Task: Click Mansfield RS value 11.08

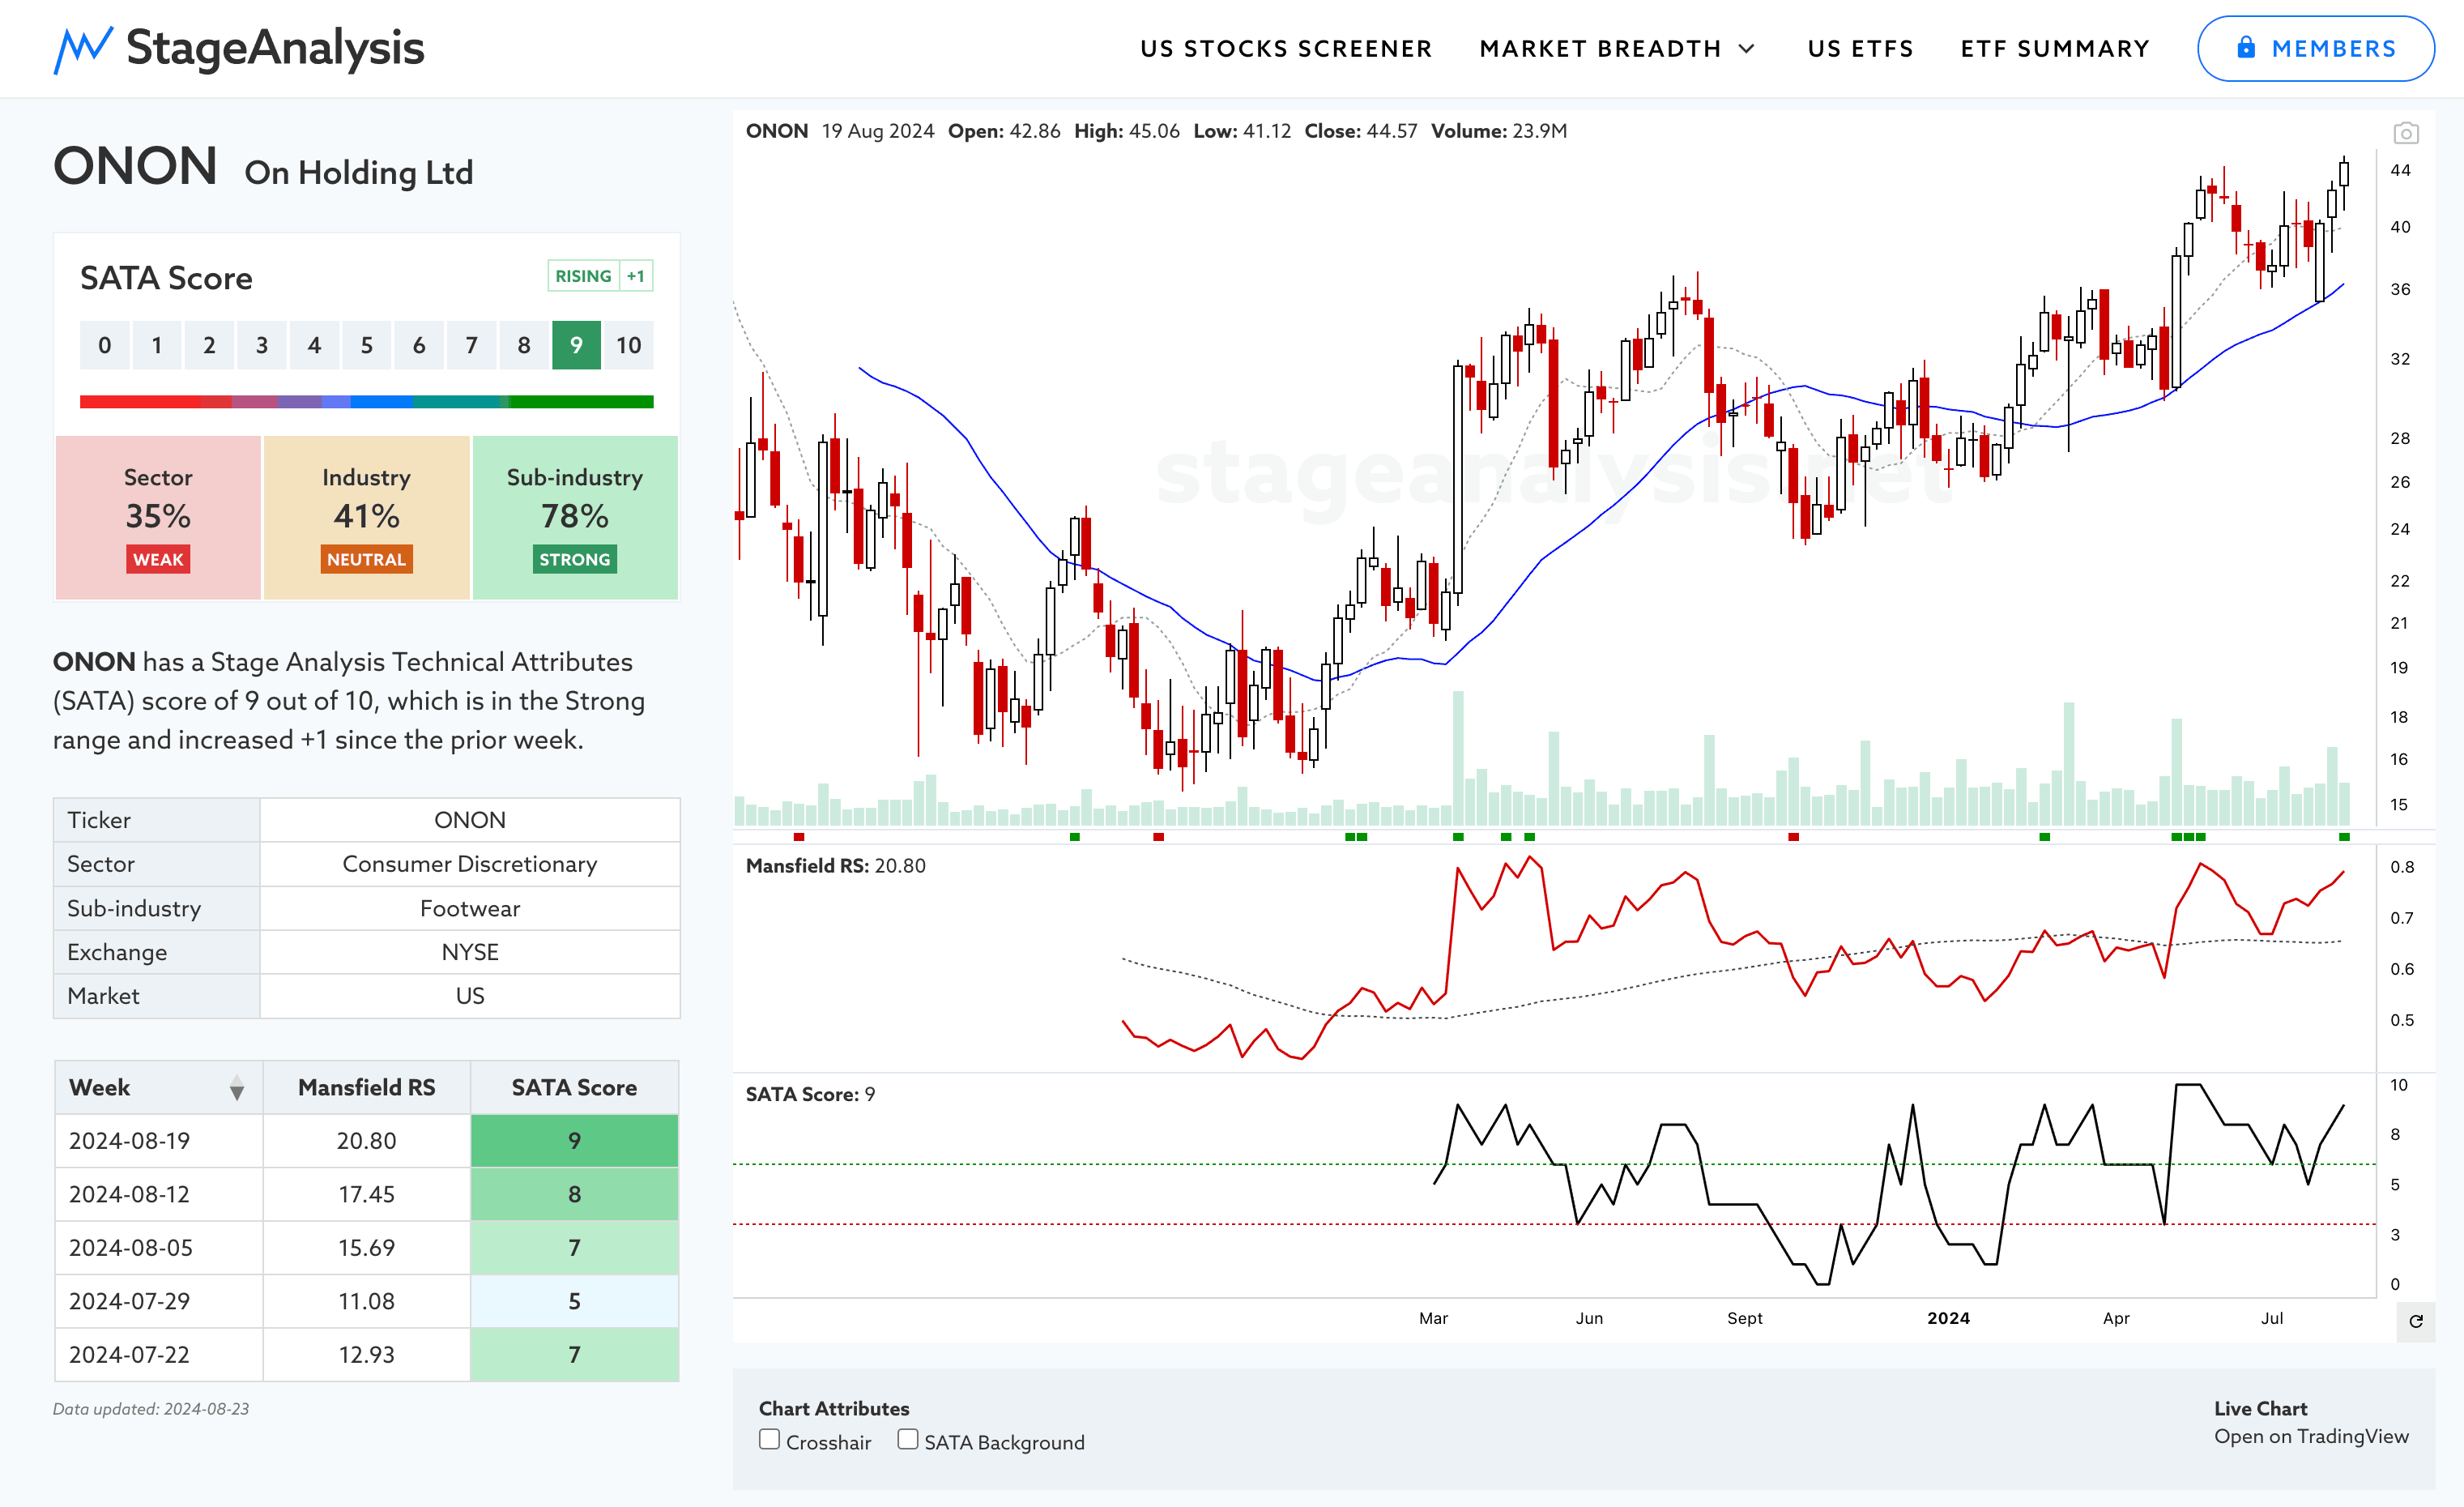Action: tap(366, 1301)
